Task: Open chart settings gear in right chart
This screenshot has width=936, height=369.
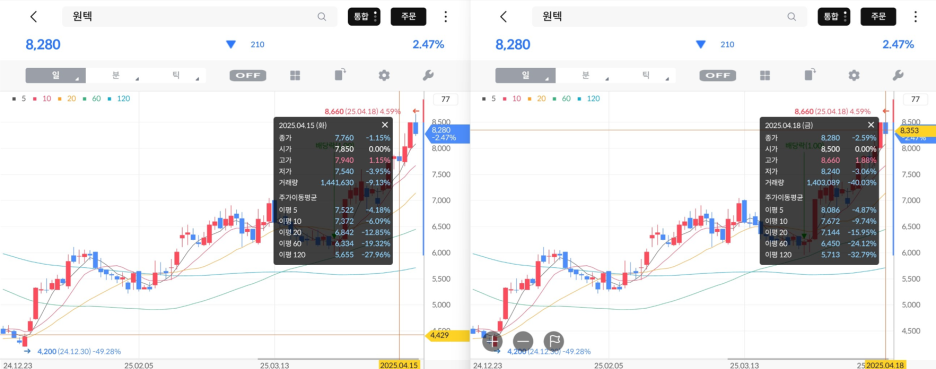Action: click(854, 75)
